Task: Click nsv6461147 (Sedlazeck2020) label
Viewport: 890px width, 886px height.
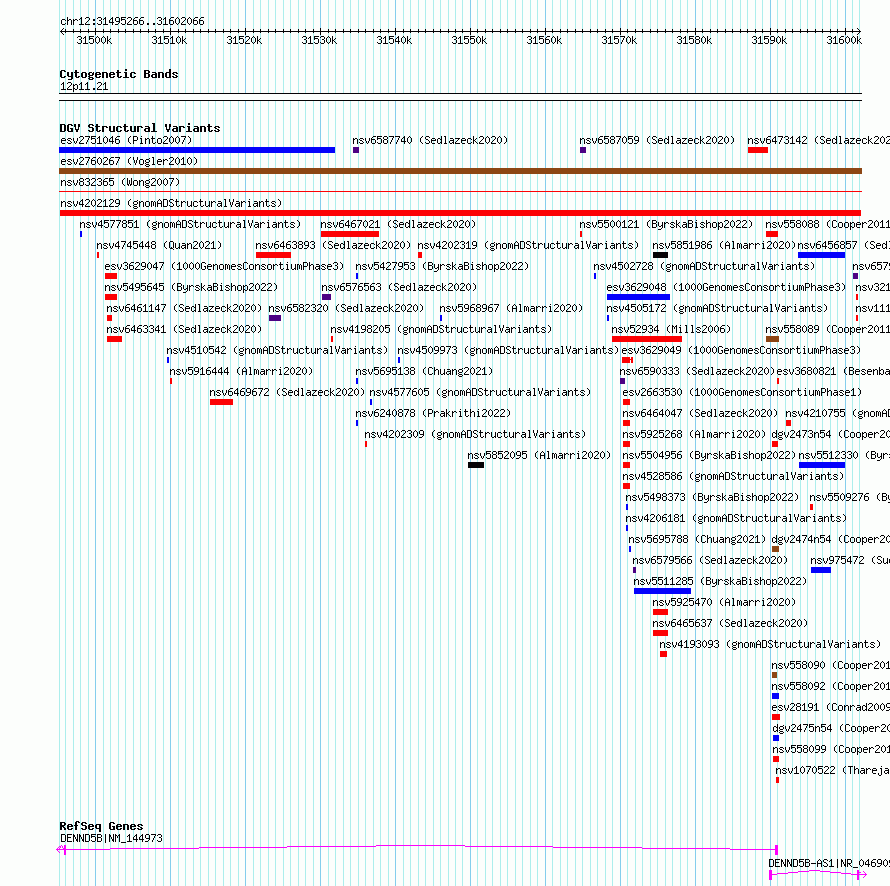Action: click(184, 308)
